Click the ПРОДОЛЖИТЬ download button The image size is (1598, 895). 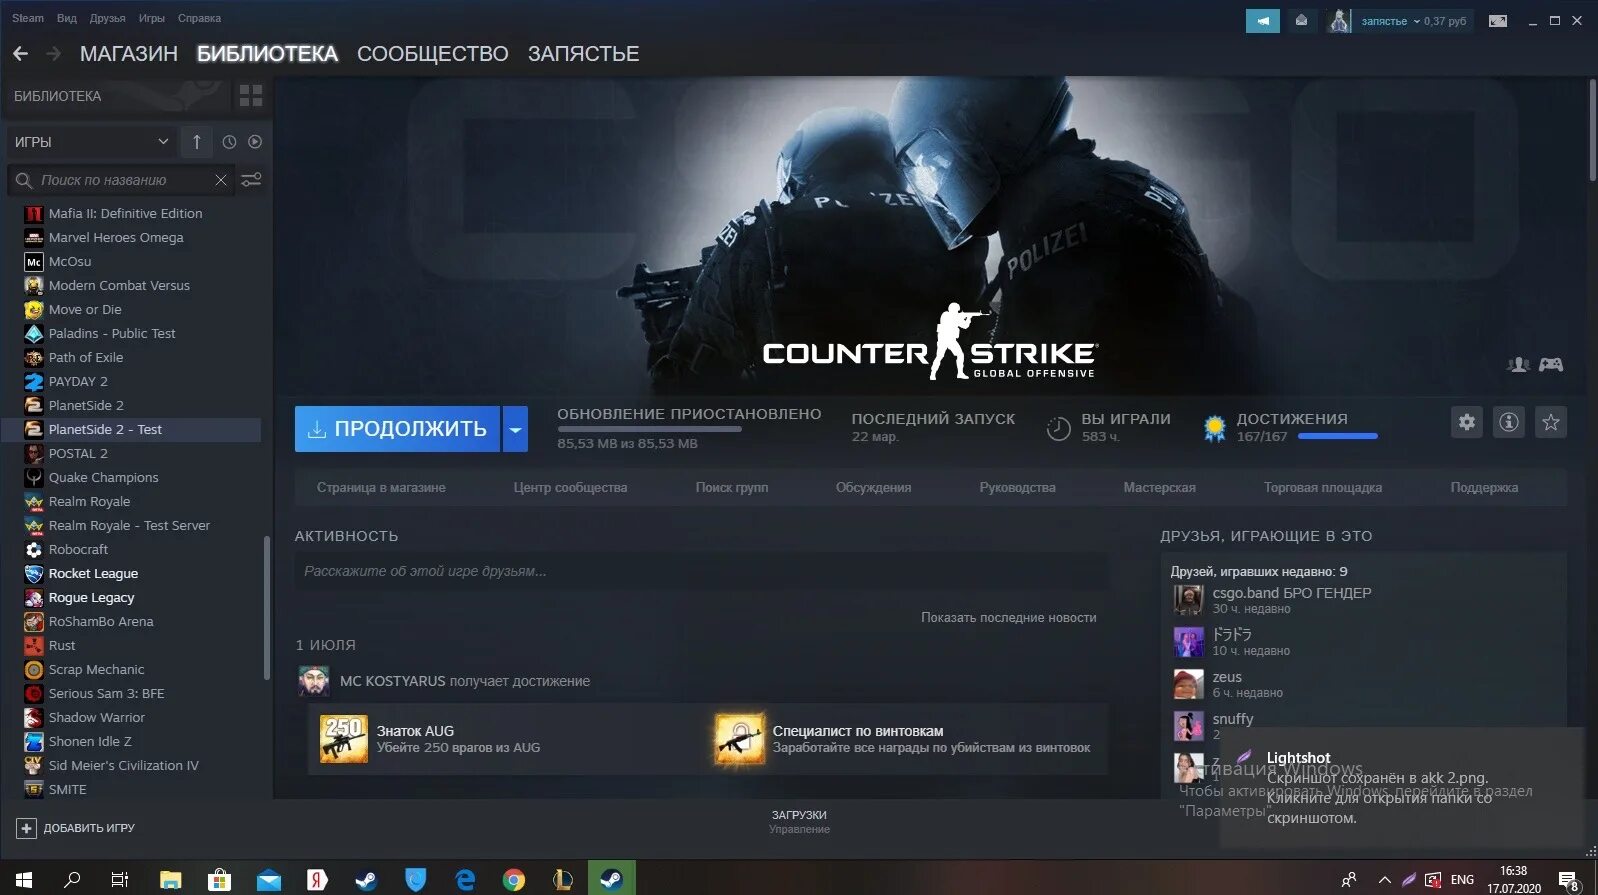tap(398, 429)
